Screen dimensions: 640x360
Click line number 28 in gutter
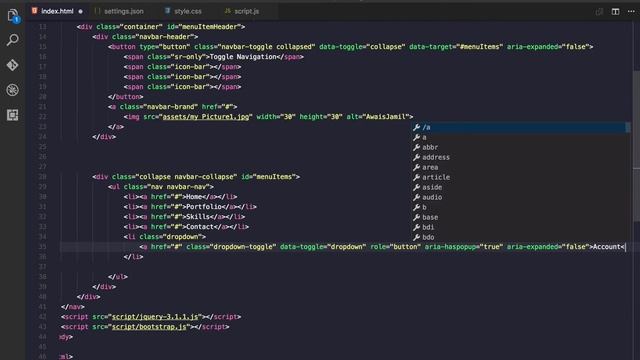pyautogui.click(x=43, y=177)
